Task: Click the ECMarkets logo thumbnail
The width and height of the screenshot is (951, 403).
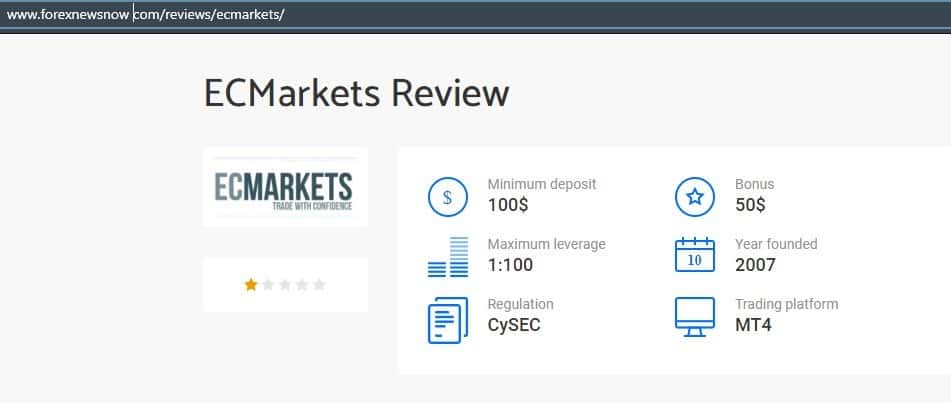Action: click(285, 187)
